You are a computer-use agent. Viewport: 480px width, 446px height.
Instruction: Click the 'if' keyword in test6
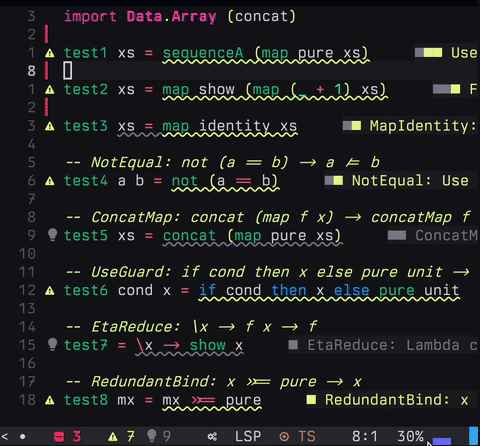tap(207, 290)
